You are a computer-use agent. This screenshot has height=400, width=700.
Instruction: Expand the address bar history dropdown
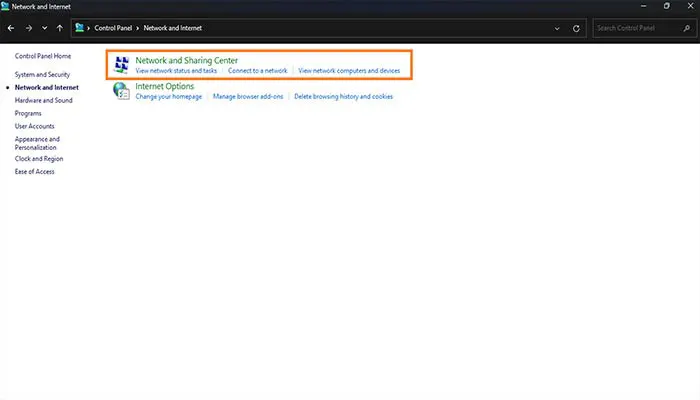click(557, 28)
